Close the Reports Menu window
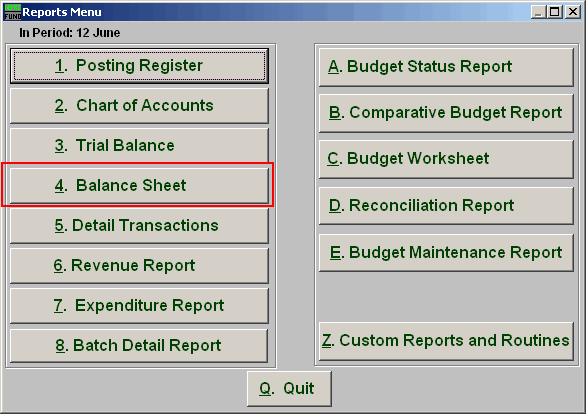586x414 pixels. (573, 12)
